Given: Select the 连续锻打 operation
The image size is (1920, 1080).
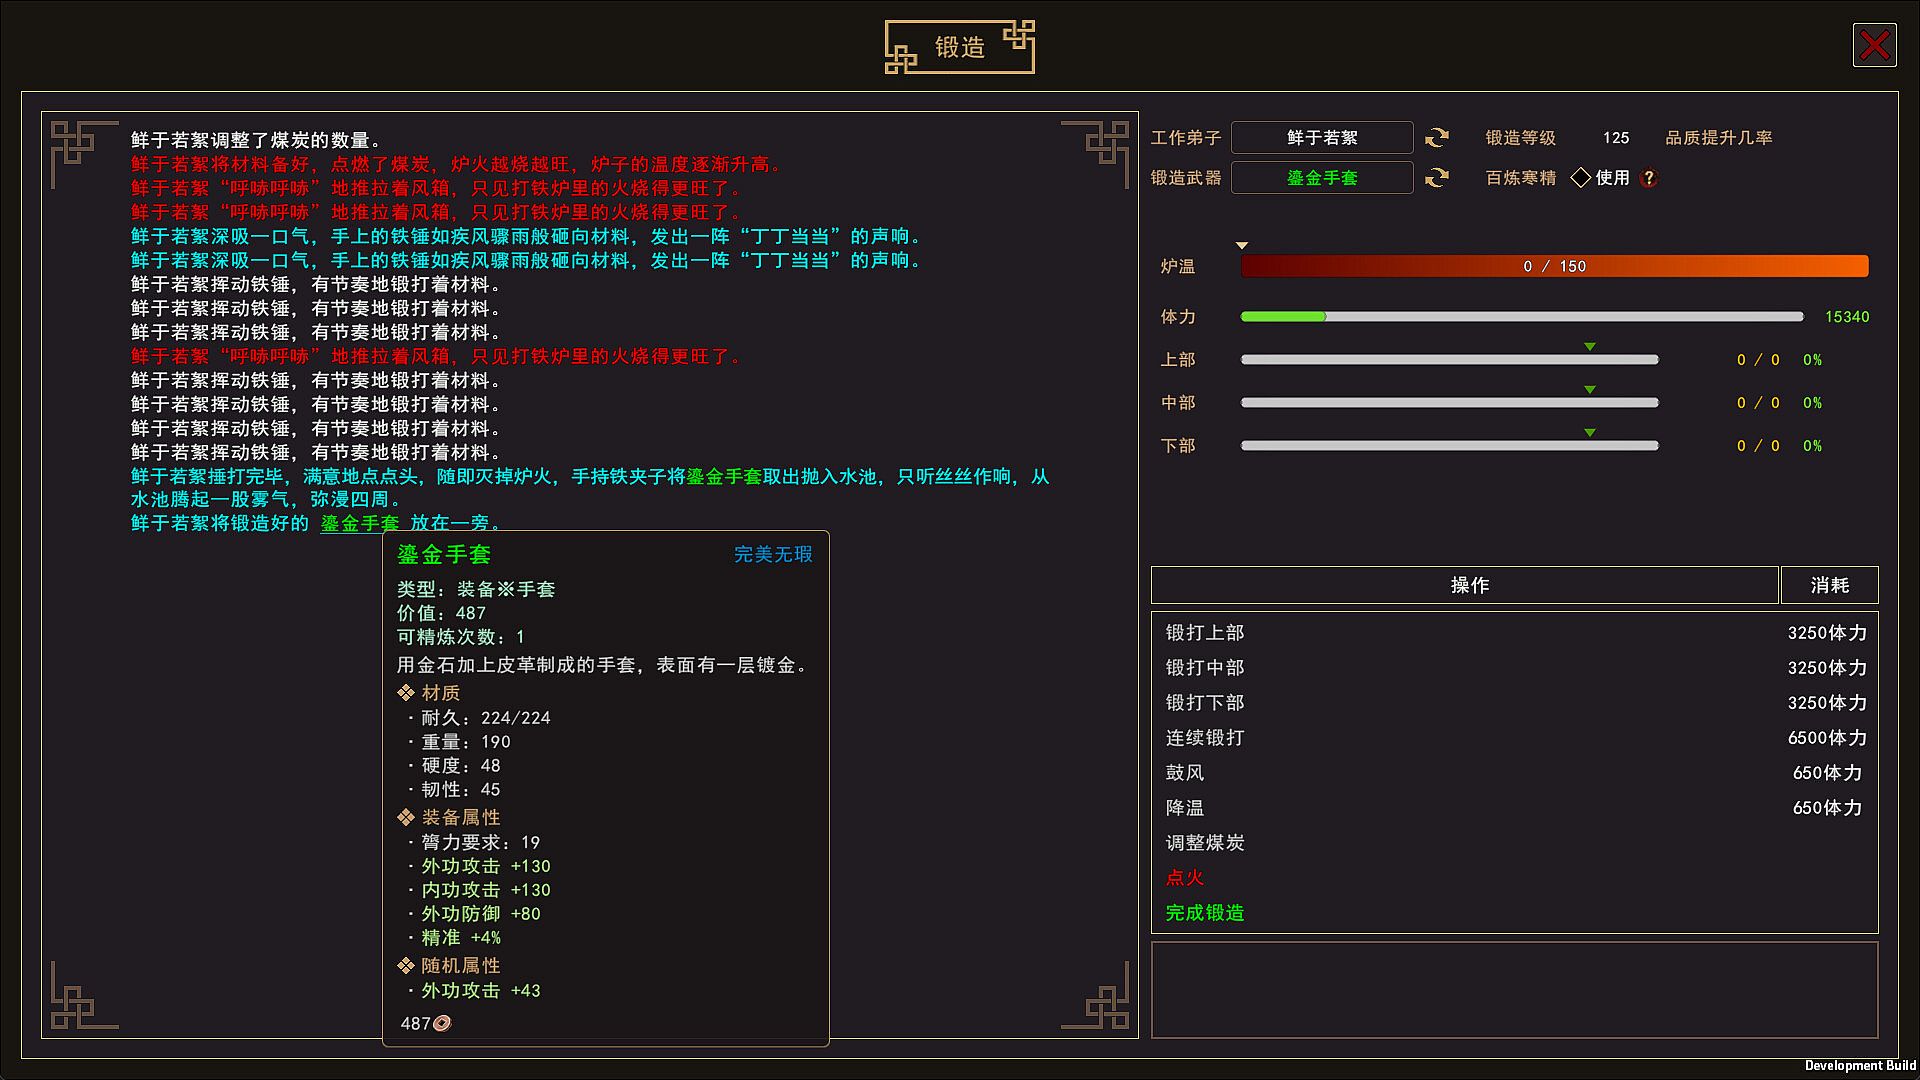Looking at the screenshot, I should (1205, 738).
